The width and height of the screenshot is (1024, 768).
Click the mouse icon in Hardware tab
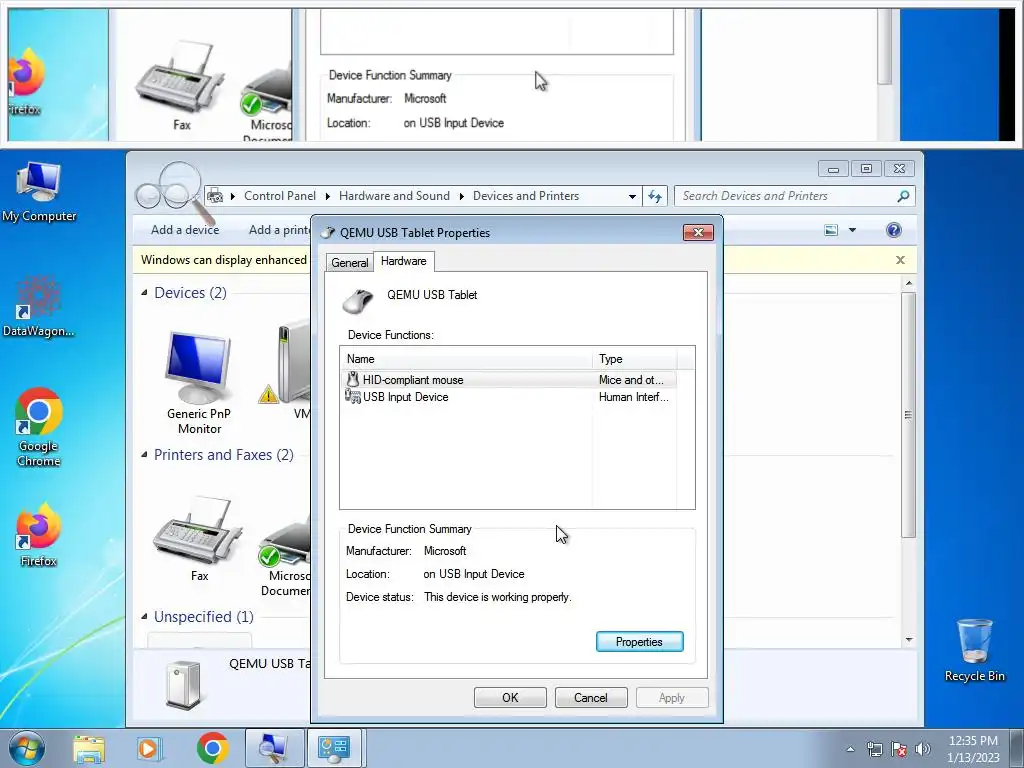coord(358,301)
